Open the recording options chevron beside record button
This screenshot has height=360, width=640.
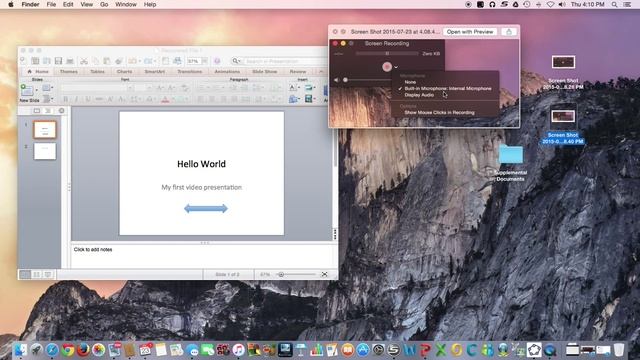coord(396,67)
